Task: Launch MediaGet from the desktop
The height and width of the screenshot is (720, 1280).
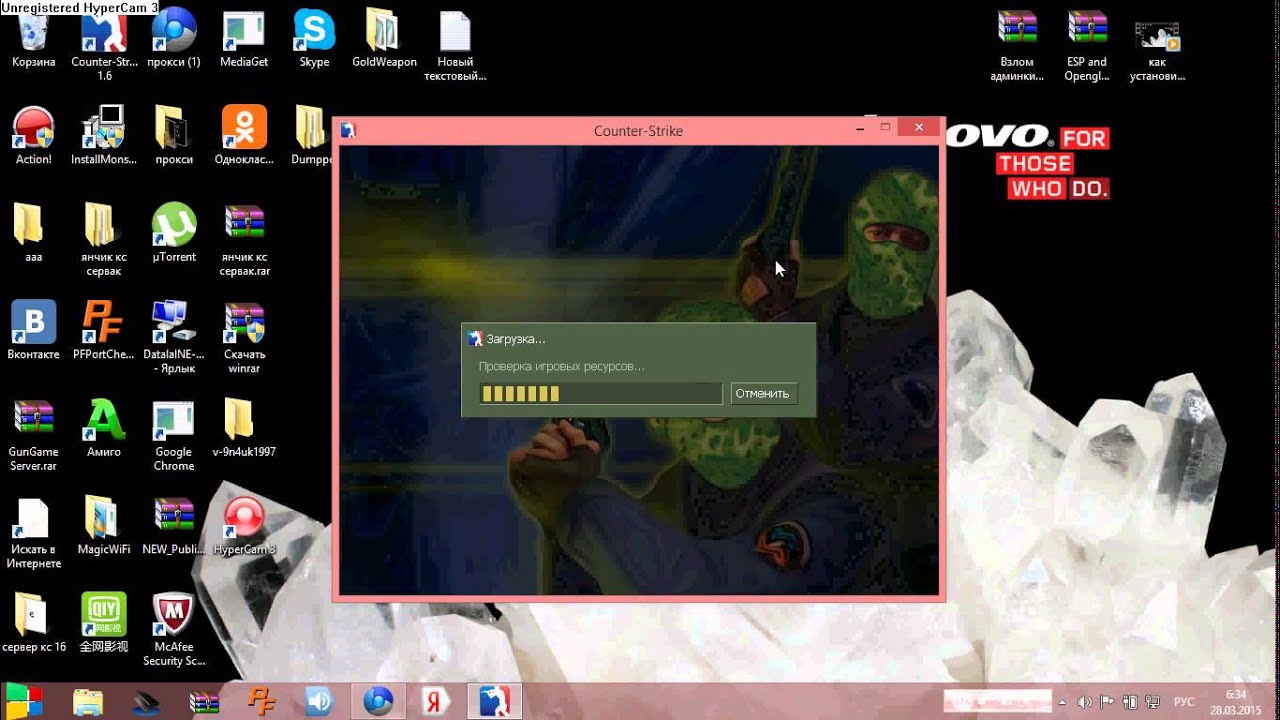Action: 244,40
